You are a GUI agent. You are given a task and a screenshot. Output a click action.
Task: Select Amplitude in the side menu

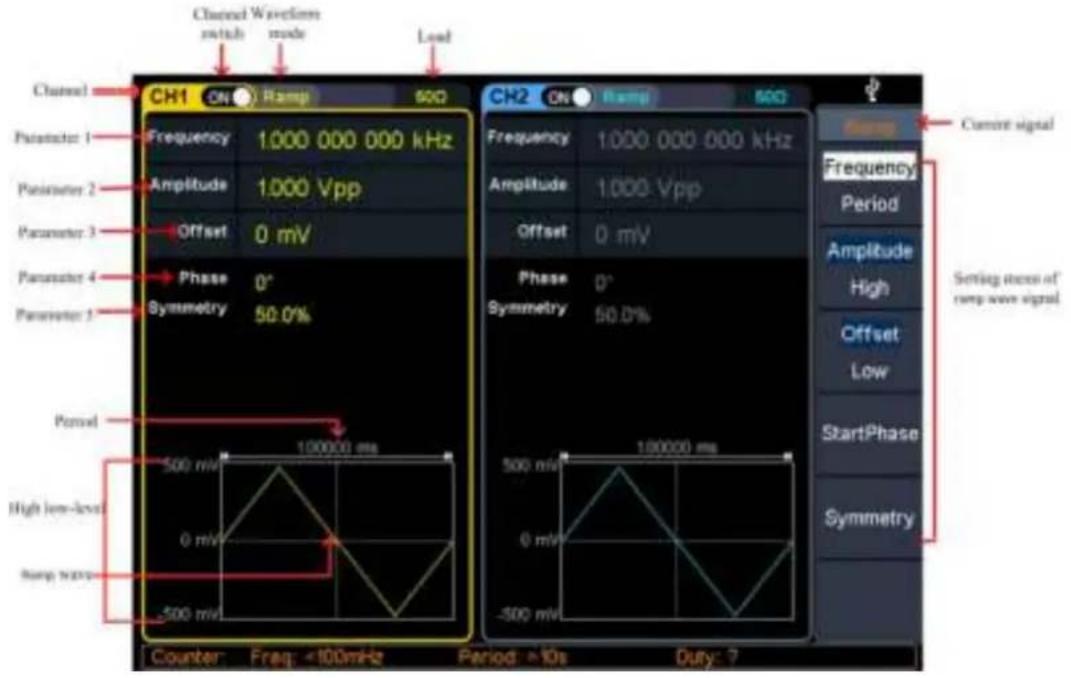pyautogui.click(x=870, y=251)
